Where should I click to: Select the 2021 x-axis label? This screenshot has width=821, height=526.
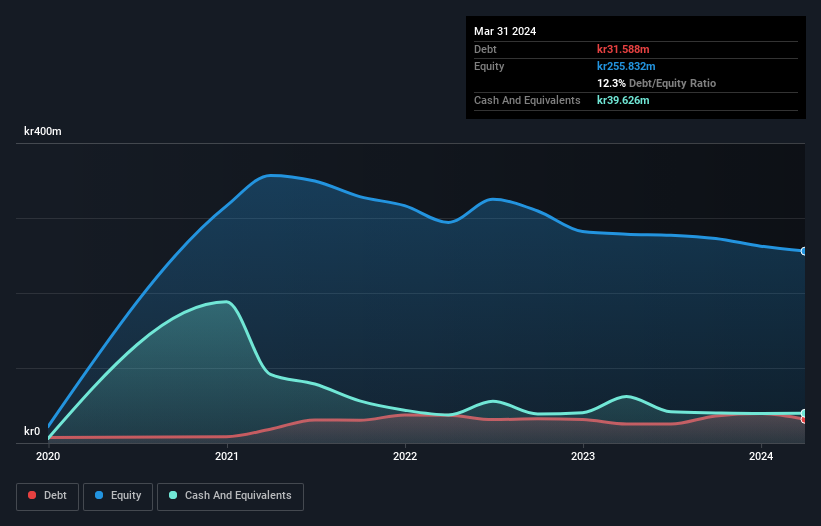click(227, 456)
